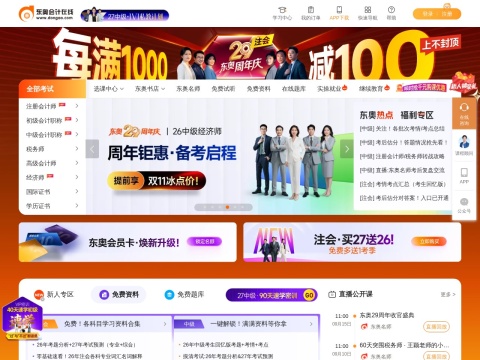
Task: Click the 直播公开课 calendar icon
Action: coord(332,294)
